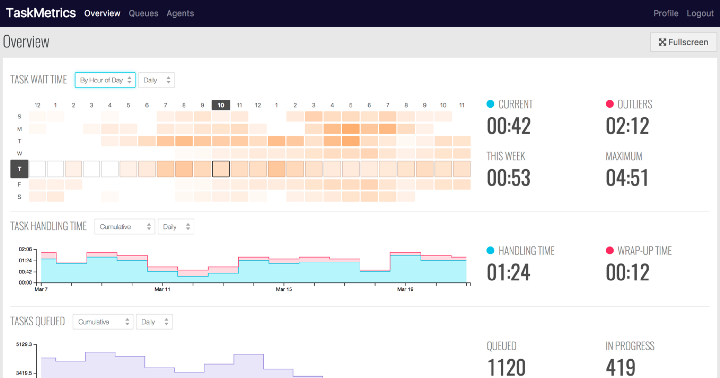720x378 pixels.
Task: Click the Overview page heading
Action: [x=26, y=42]
